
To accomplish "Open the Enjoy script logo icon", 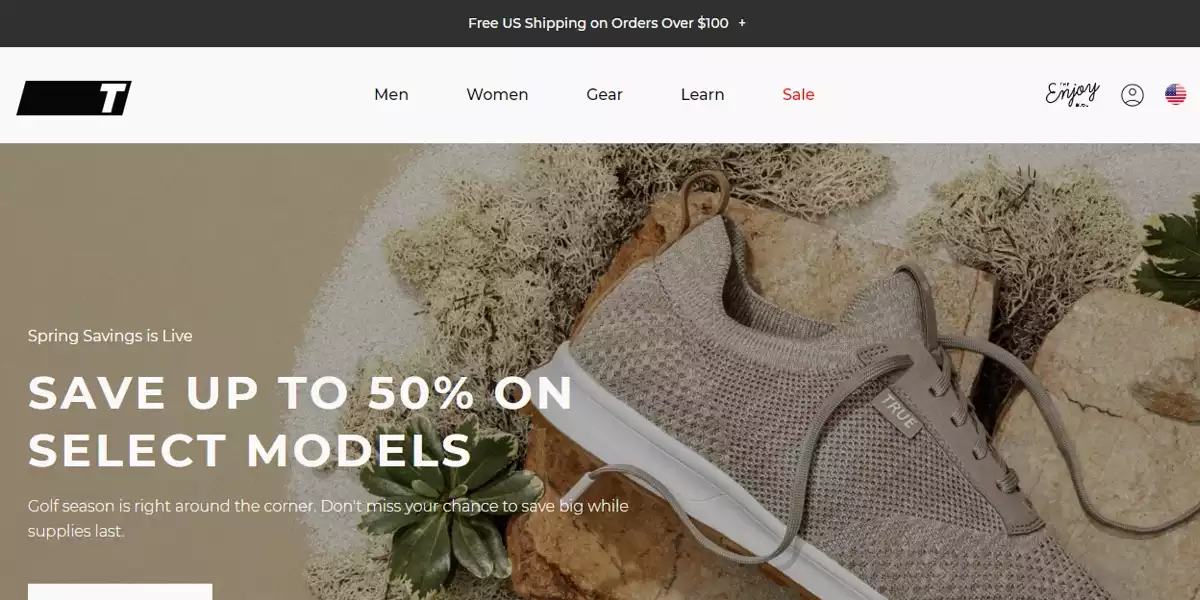I will (x=1072, y=94).
